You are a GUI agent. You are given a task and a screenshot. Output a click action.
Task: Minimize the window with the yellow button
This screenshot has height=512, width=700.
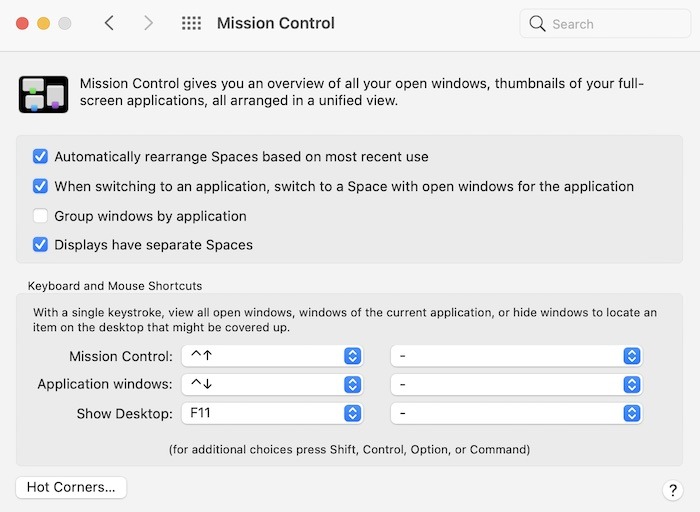43,23
